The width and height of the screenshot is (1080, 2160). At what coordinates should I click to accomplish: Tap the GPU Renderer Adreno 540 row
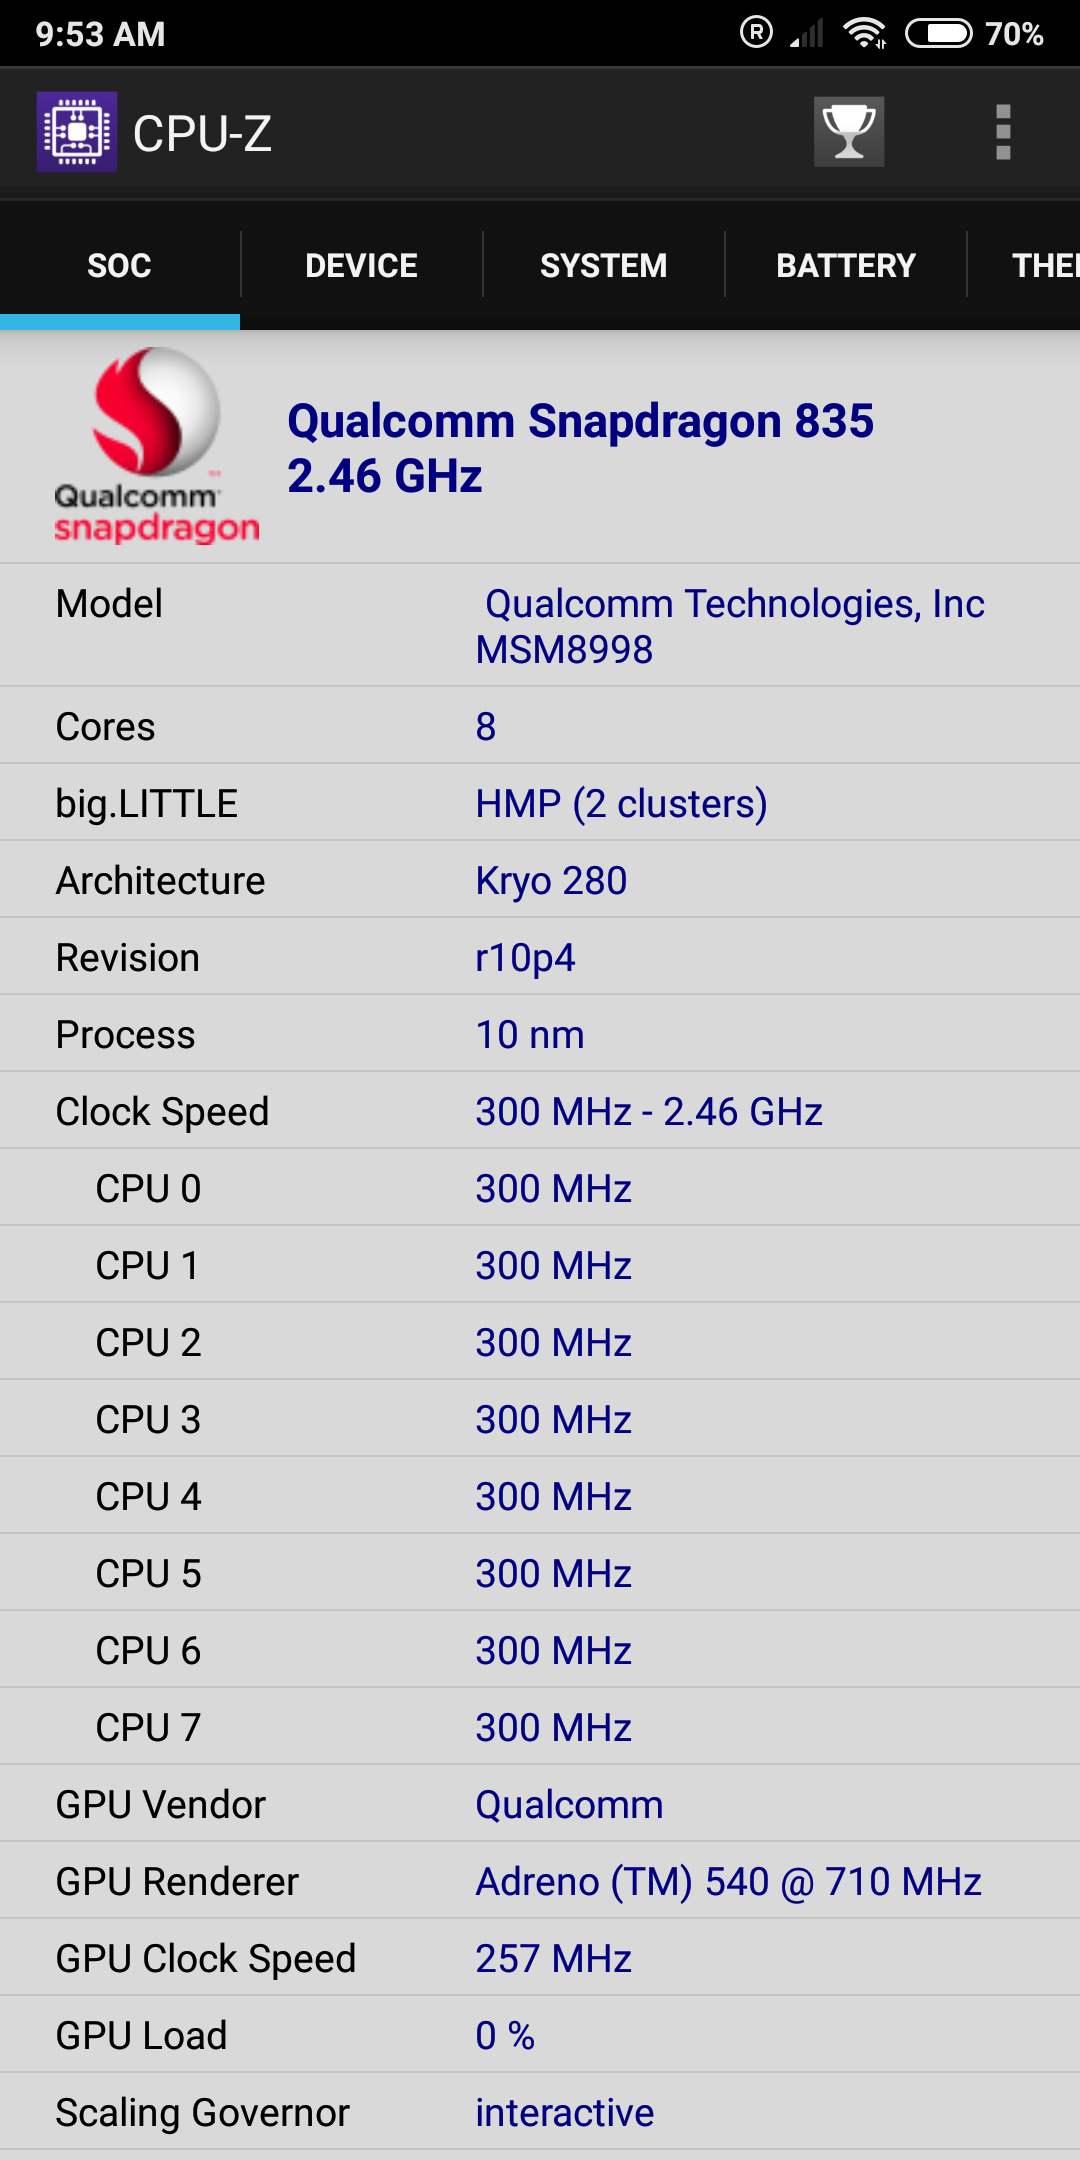540,1881
